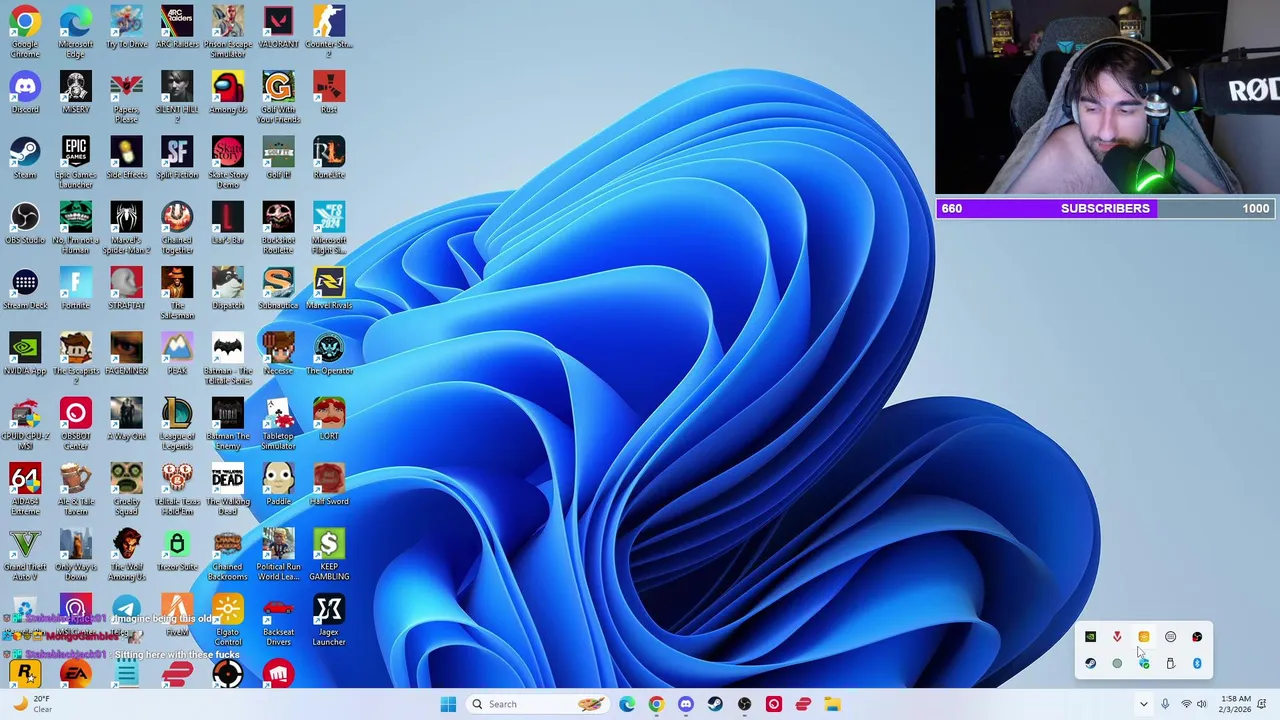This screenshot has width=1280, height=720.
Task: Switch to OBS Studio on the taskbar
Action: [744, 704]
